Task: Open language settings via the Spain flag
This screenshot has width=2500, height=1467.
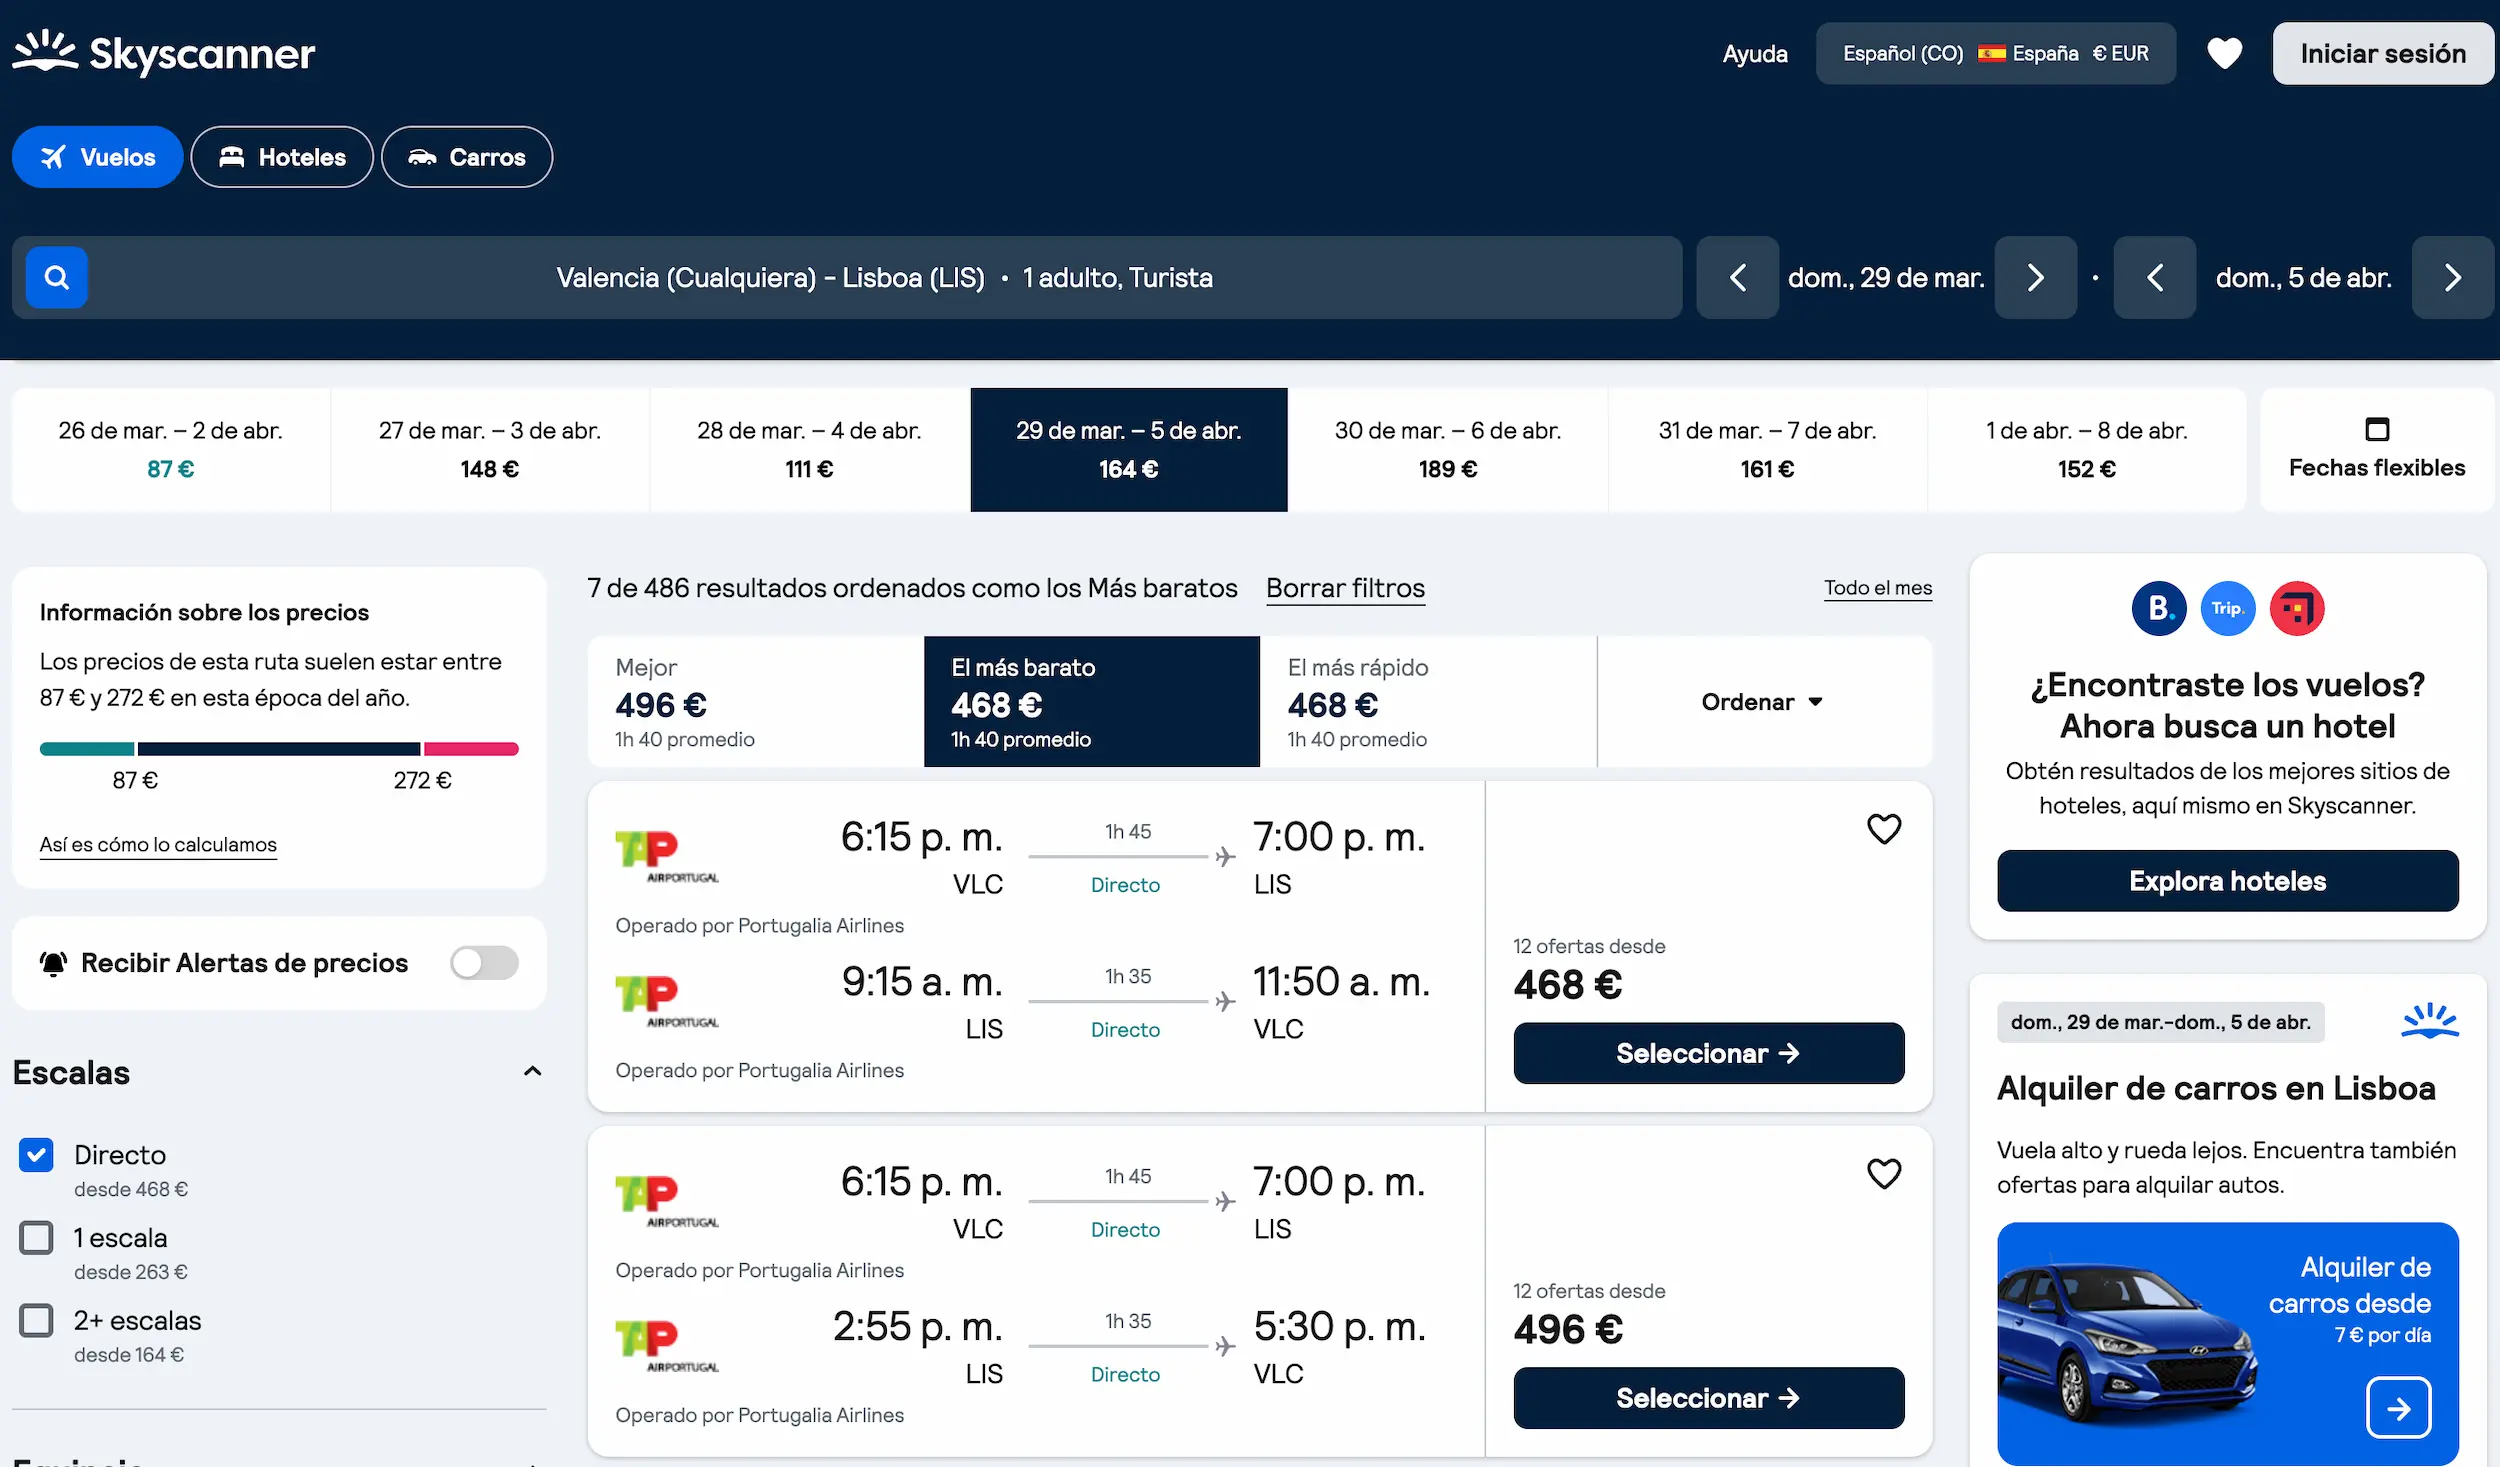Action: pos(1994,53)
